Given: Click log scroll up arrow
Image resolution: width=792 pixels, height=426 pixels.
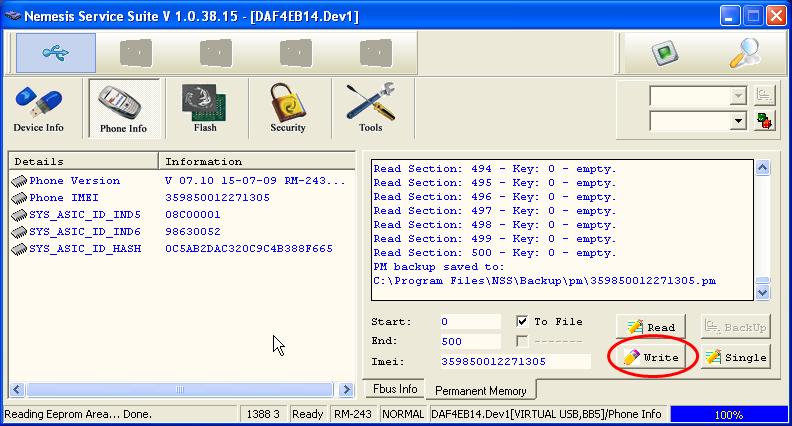Looking at the screenshot, I should pos(762,168).
